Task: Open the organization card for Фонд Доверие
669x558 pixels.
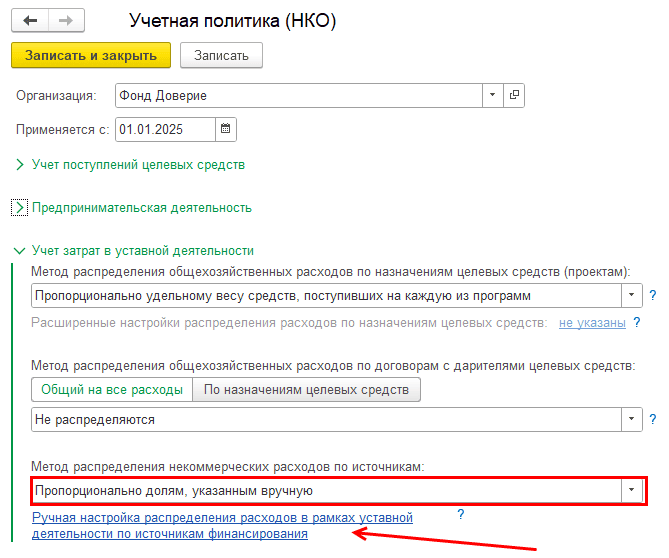Action: coord(515,95)
